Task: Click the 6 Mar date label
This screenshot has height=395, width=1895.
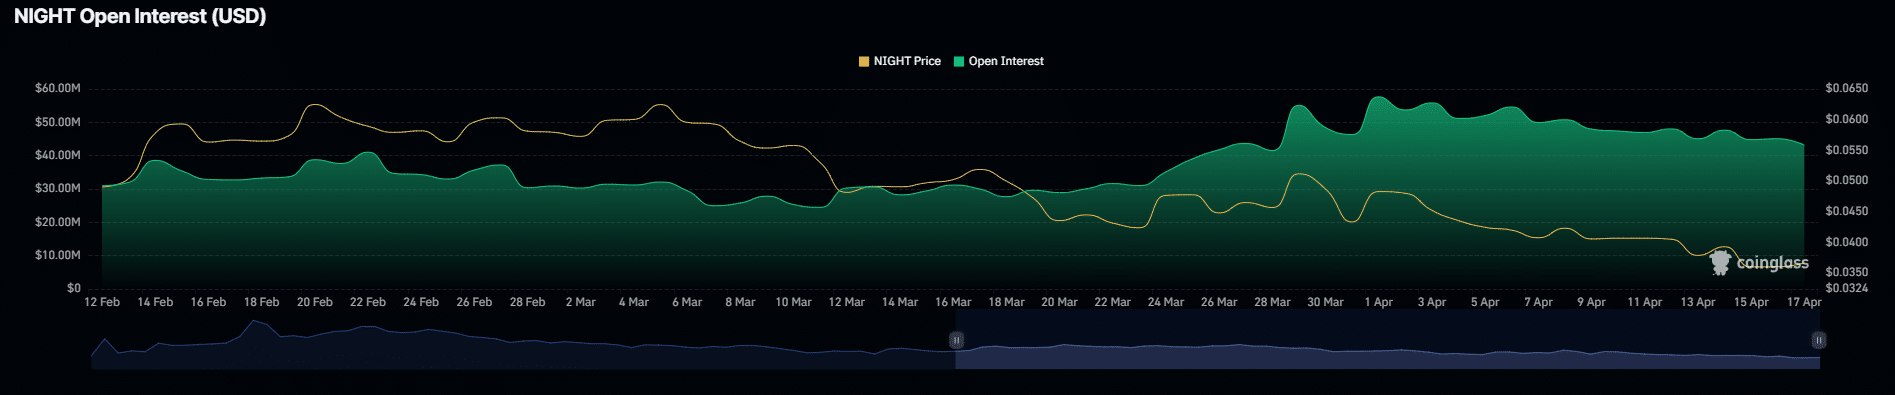Action: (687, 302)
